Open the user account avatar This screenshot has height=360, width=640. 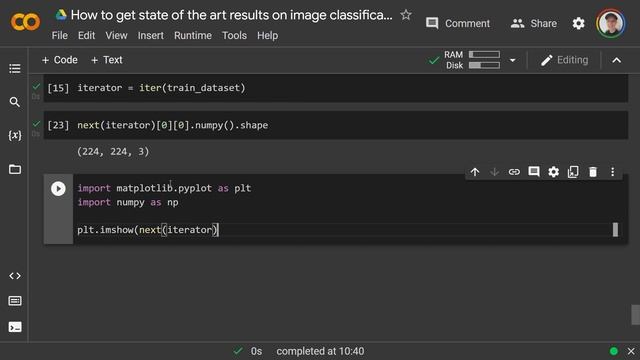click(x=611, y=23)
